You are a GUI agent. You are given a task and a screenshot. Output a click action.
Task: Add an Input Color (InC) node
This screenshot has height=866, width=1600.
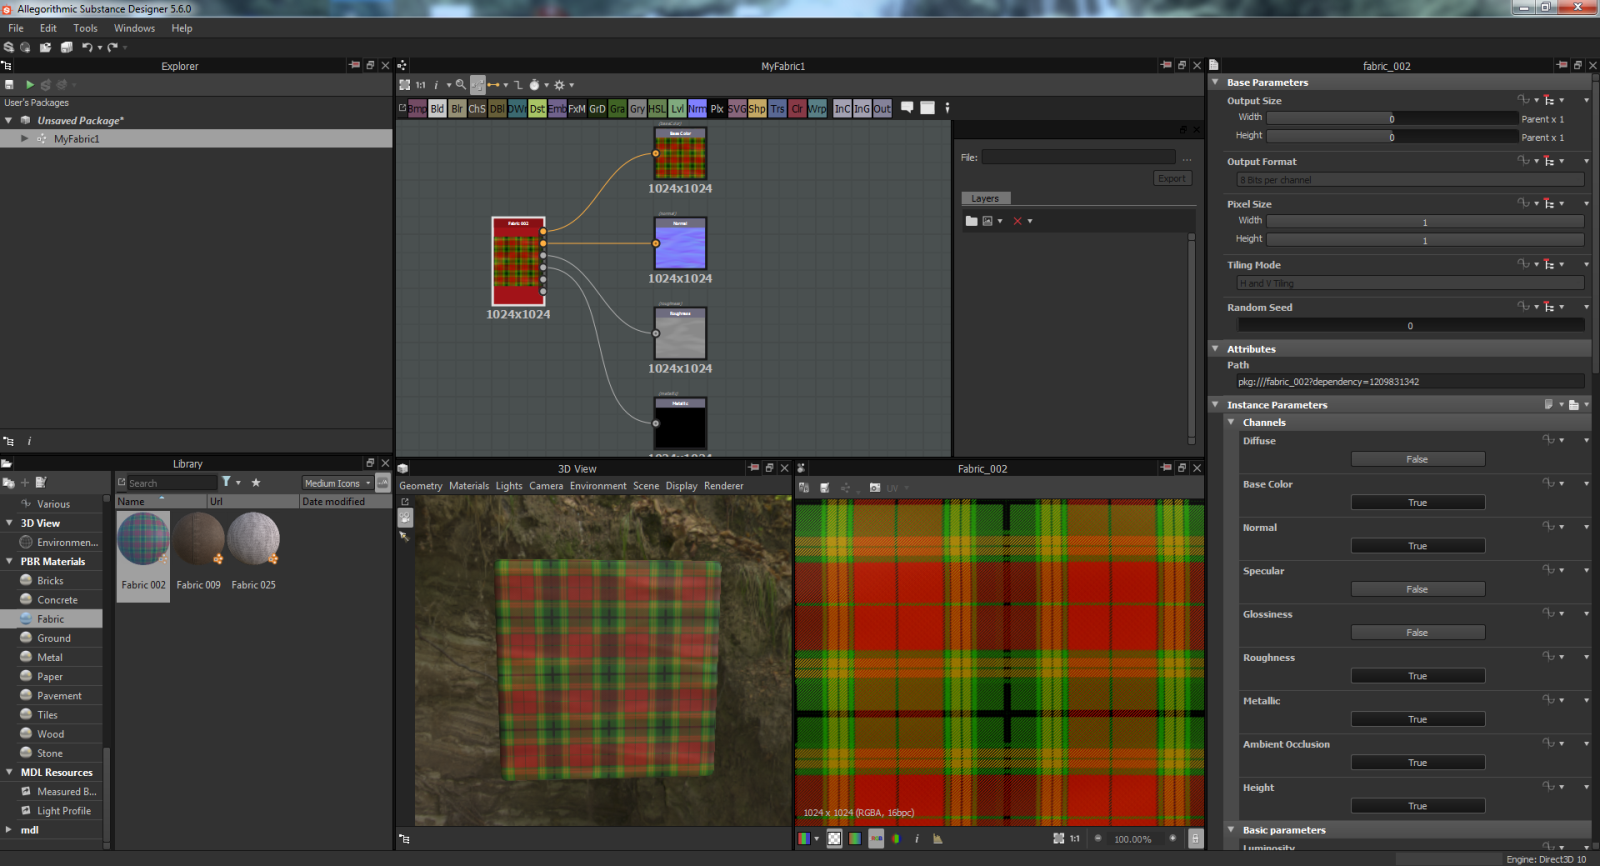(x=842, y=108)
